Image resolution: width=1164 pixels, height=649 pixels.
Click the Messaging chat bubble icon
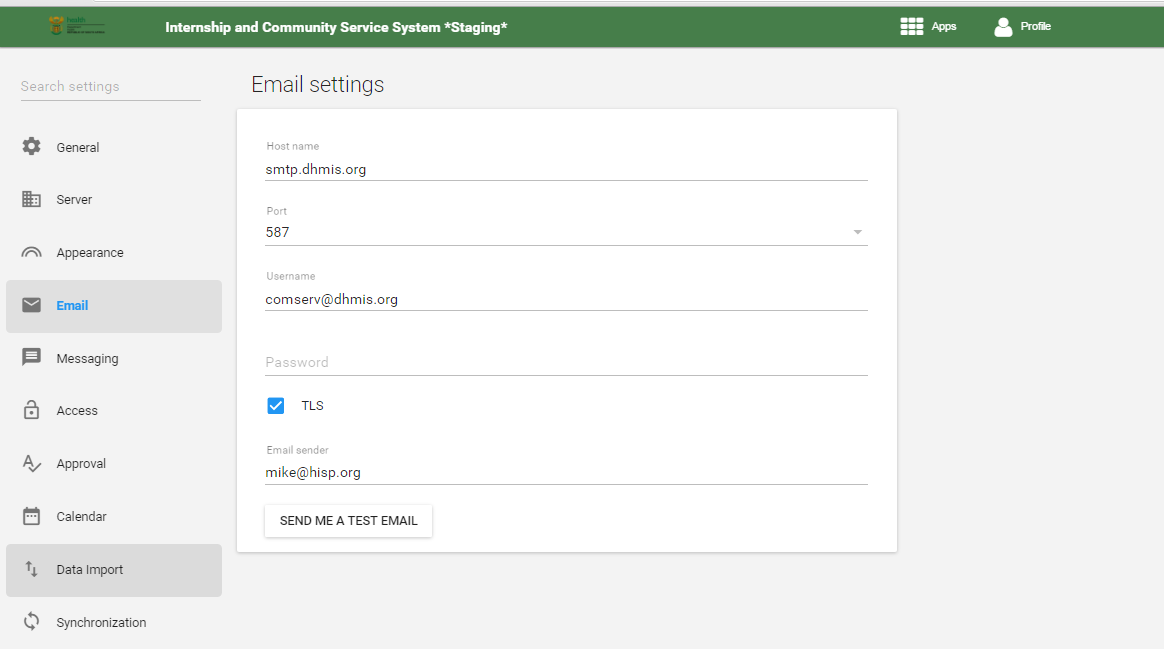tap(32, 358)
